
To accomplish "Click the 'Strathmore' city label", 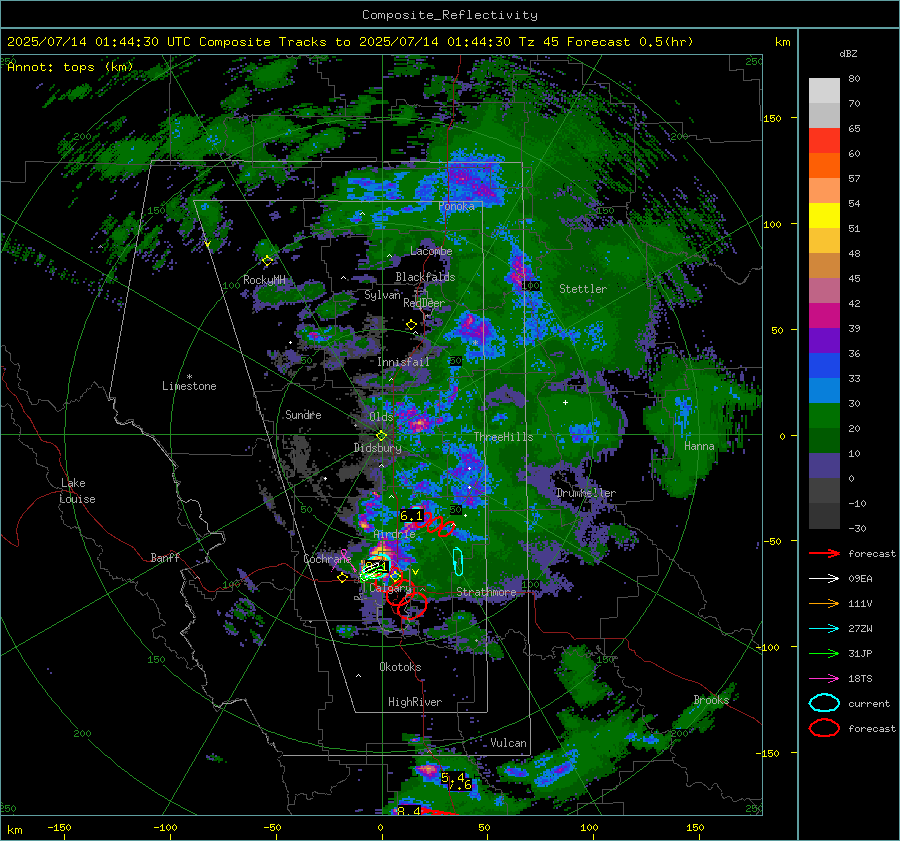I will [x=486, y=592].
